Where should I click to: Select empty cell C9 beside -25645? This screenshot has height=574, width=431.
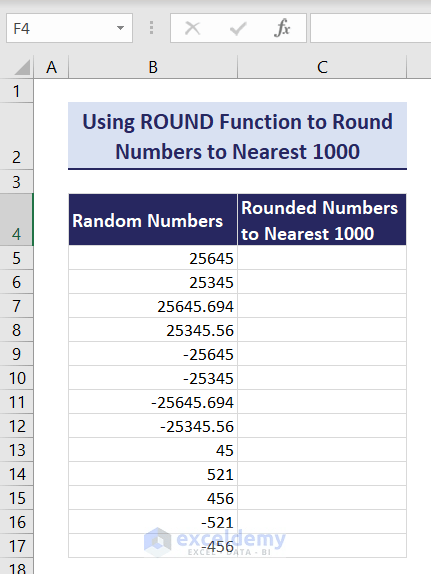322,354
